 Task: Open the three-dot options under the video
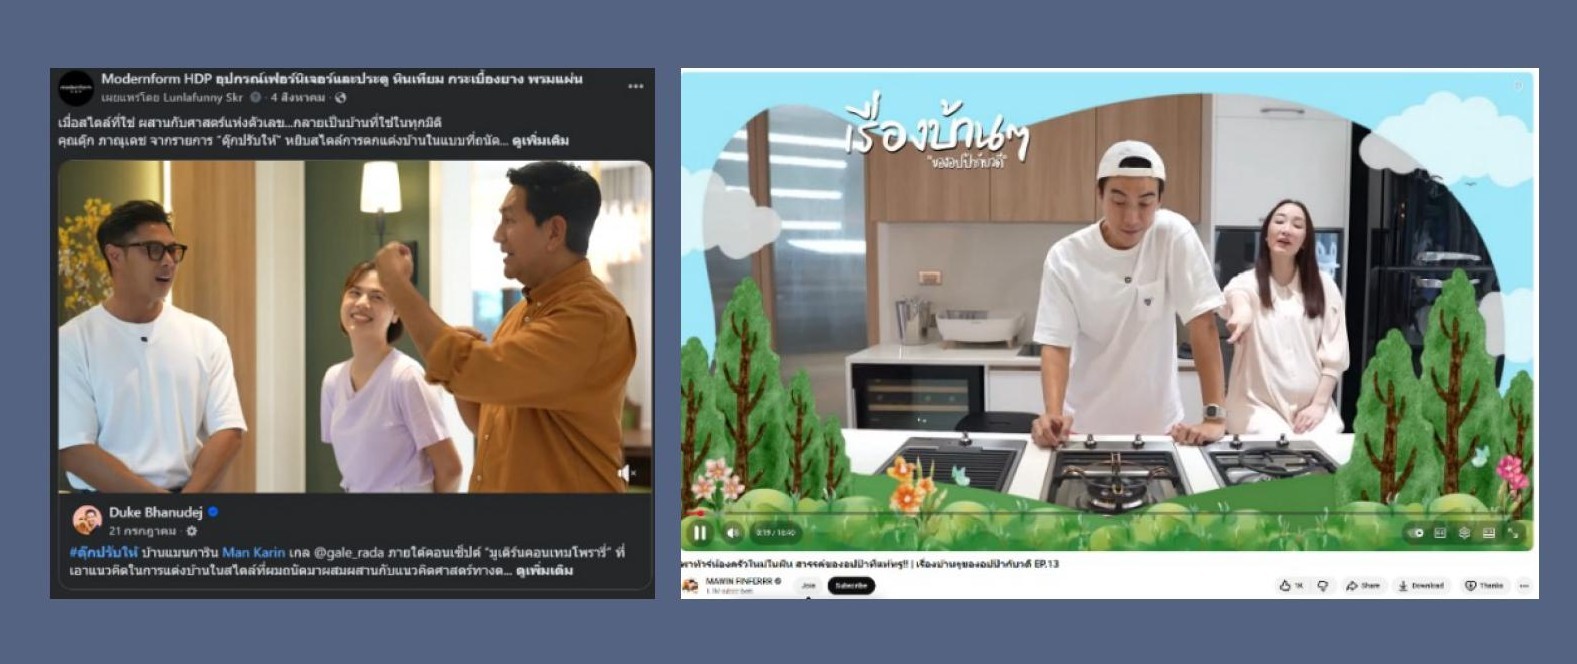[x=1524, y=586]
